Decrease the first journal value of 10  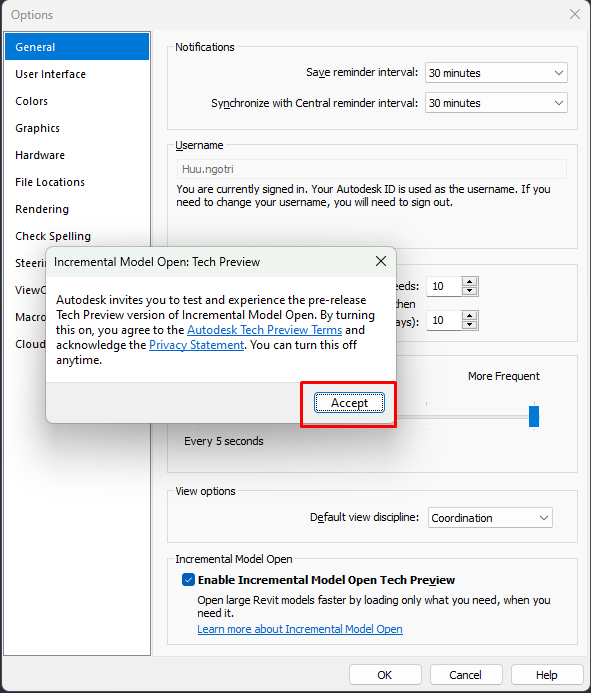[x=469, y=291]
